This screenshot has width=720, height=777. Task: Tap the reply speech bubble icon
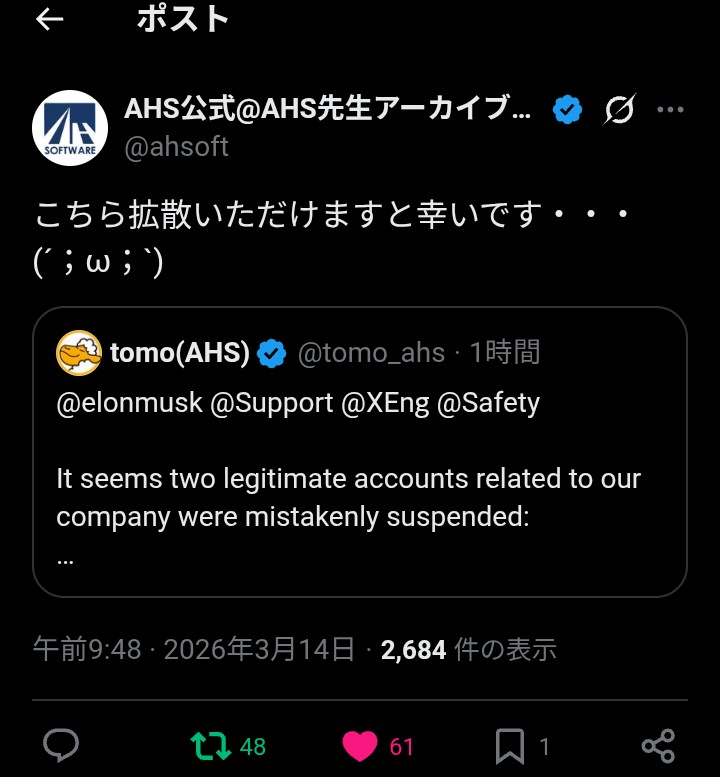[x=62, y=746]
